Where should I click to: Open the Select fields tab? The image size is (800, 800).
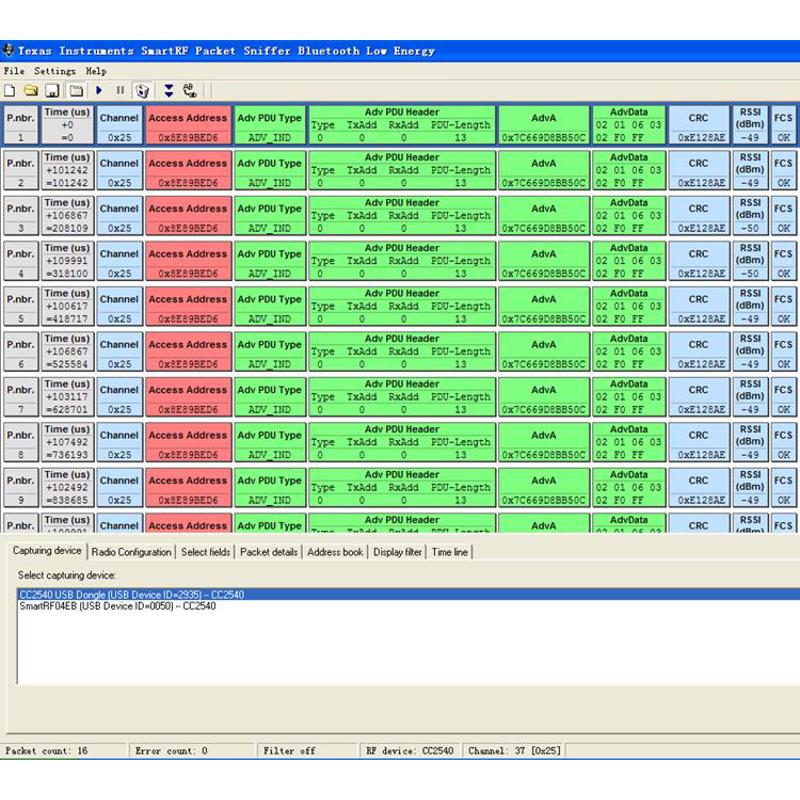coord(205,552)
